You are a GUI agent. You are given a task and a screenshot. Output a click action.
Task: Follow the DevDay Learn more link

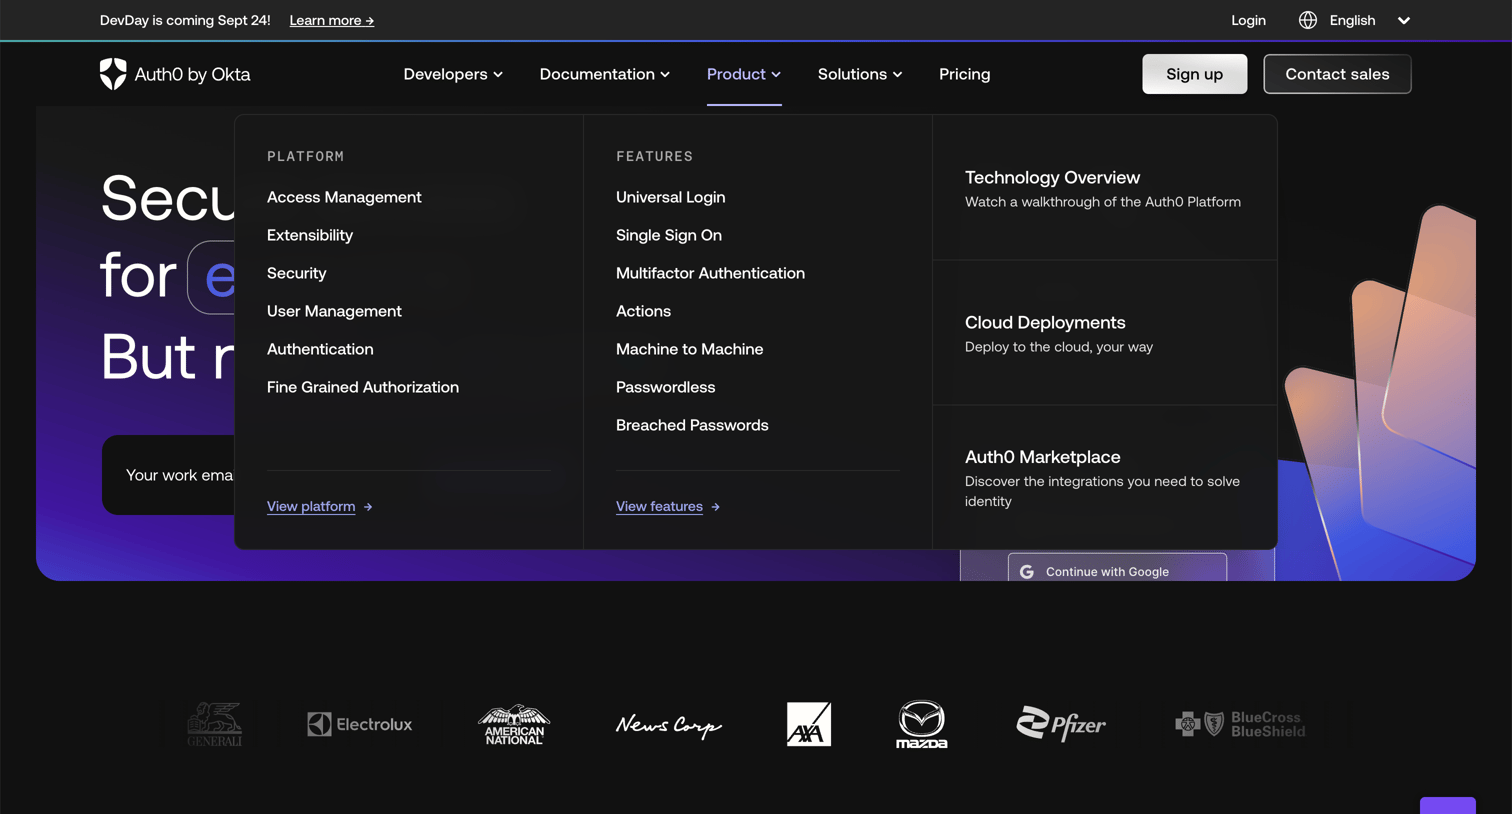[x=332, y=20]
